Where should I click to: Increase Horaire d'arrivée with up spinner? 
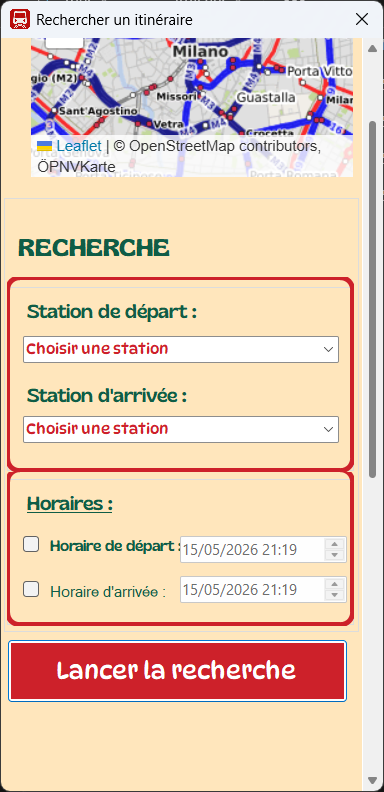(334, 584)
